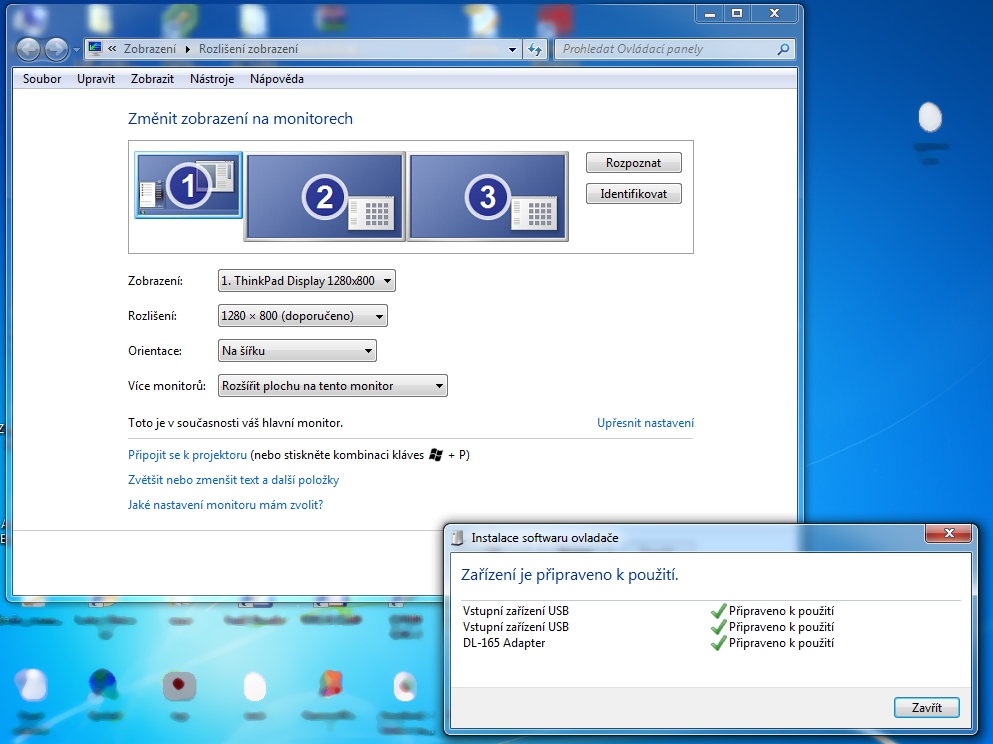This screenshot has width=993, height=744.
Task: Select monitor 1 thumbnail
Action: 189,185
